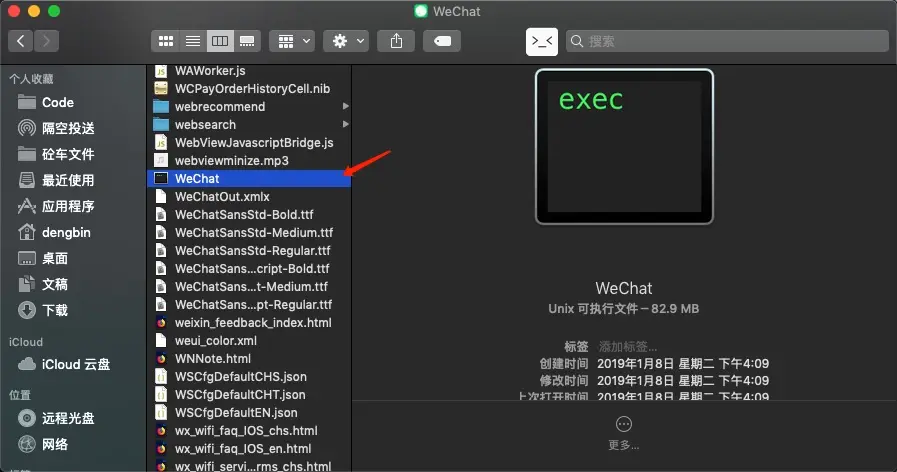Viewport: 897px width, 472px height.
Task: Click the 更多 more actions button
Action: 624,433
